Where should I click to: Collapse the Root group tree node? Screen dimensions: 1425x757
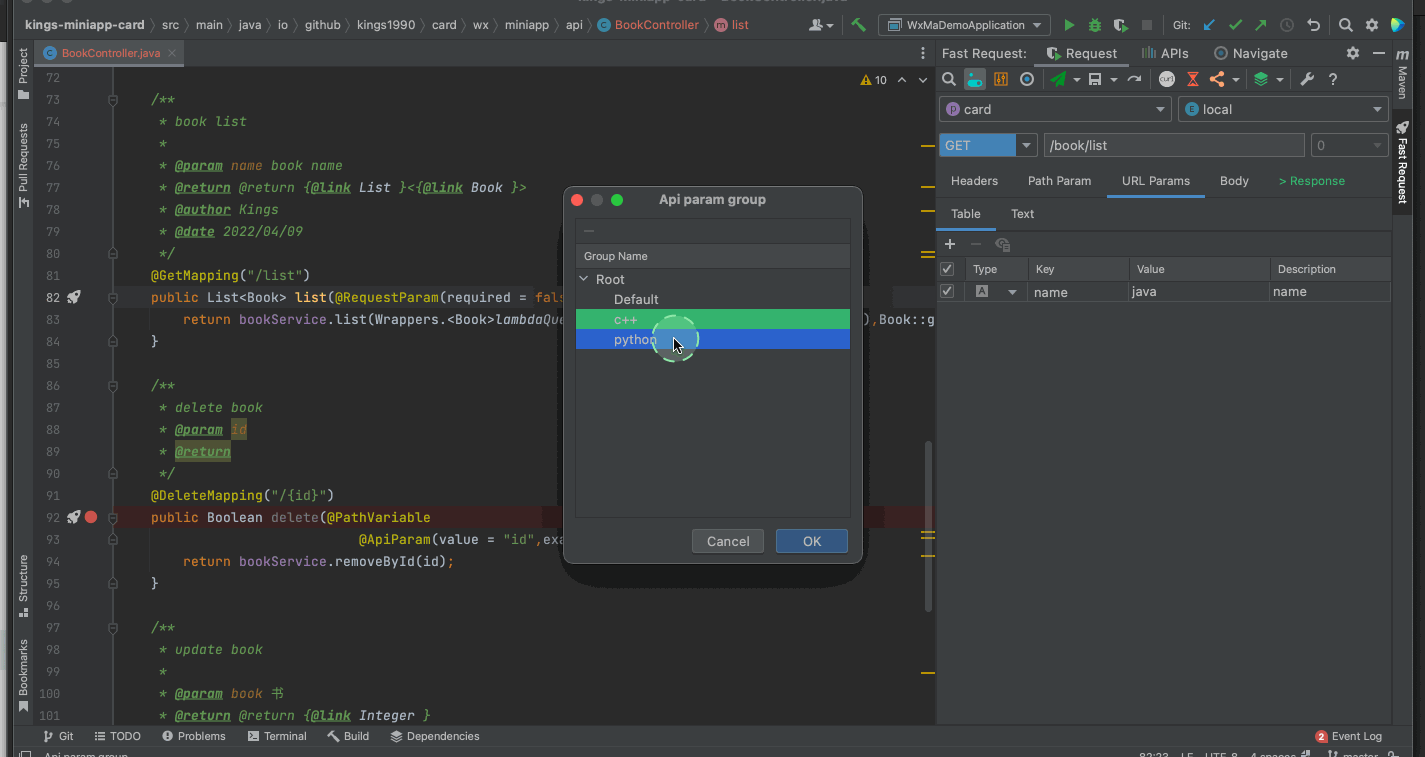pyautogui.click(x=584, y=280)
